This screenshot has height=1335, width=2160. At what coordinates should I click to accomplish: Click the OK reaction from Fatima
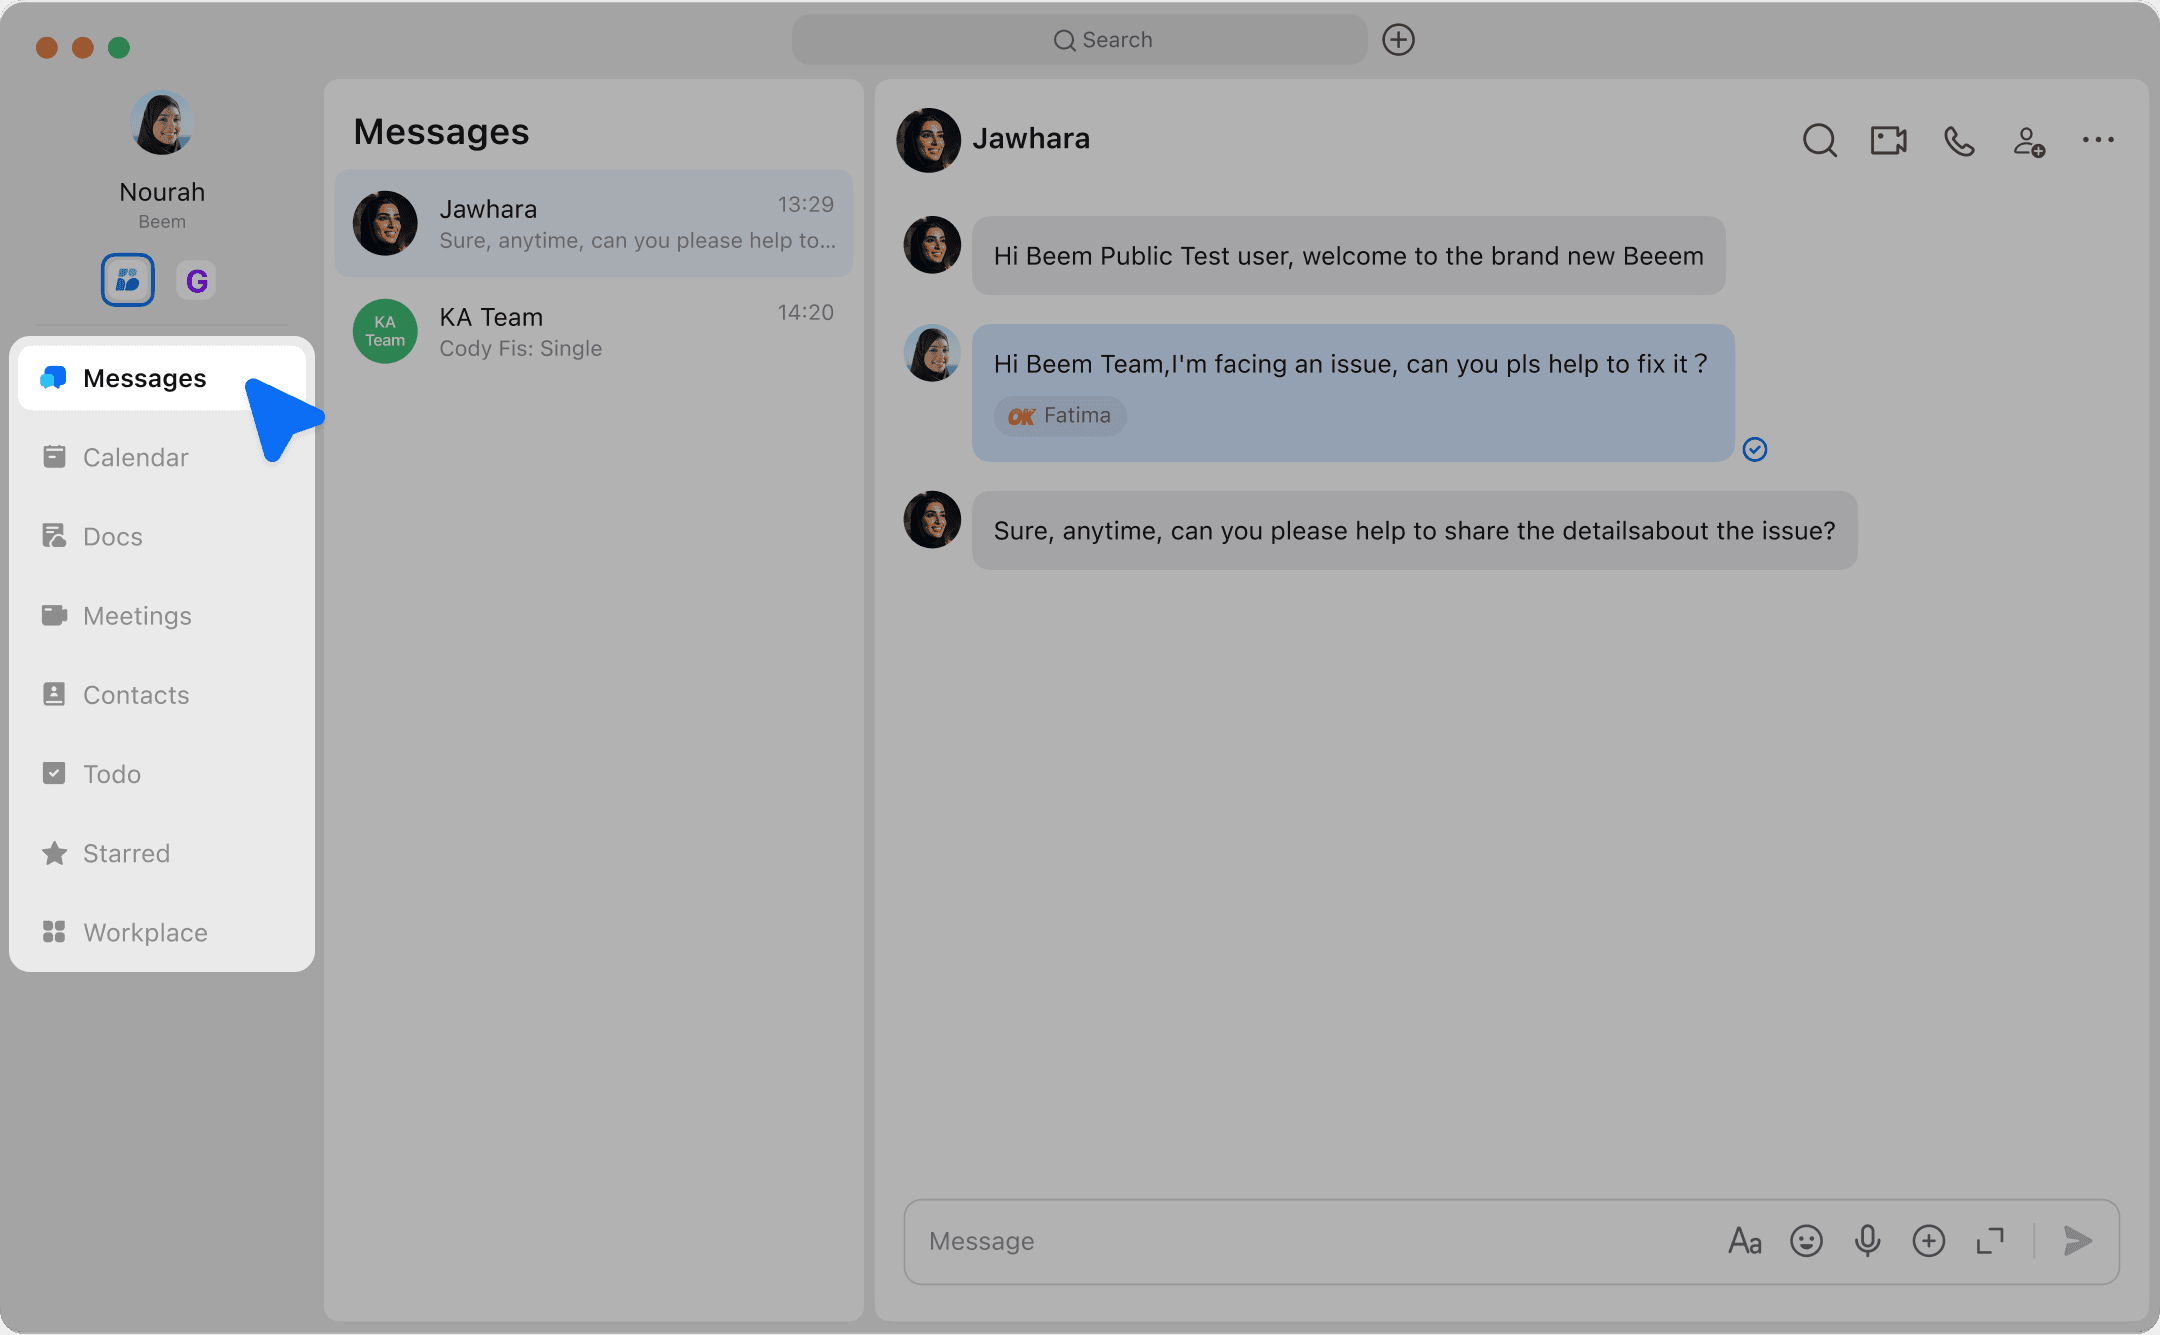tap(1060, 416)
